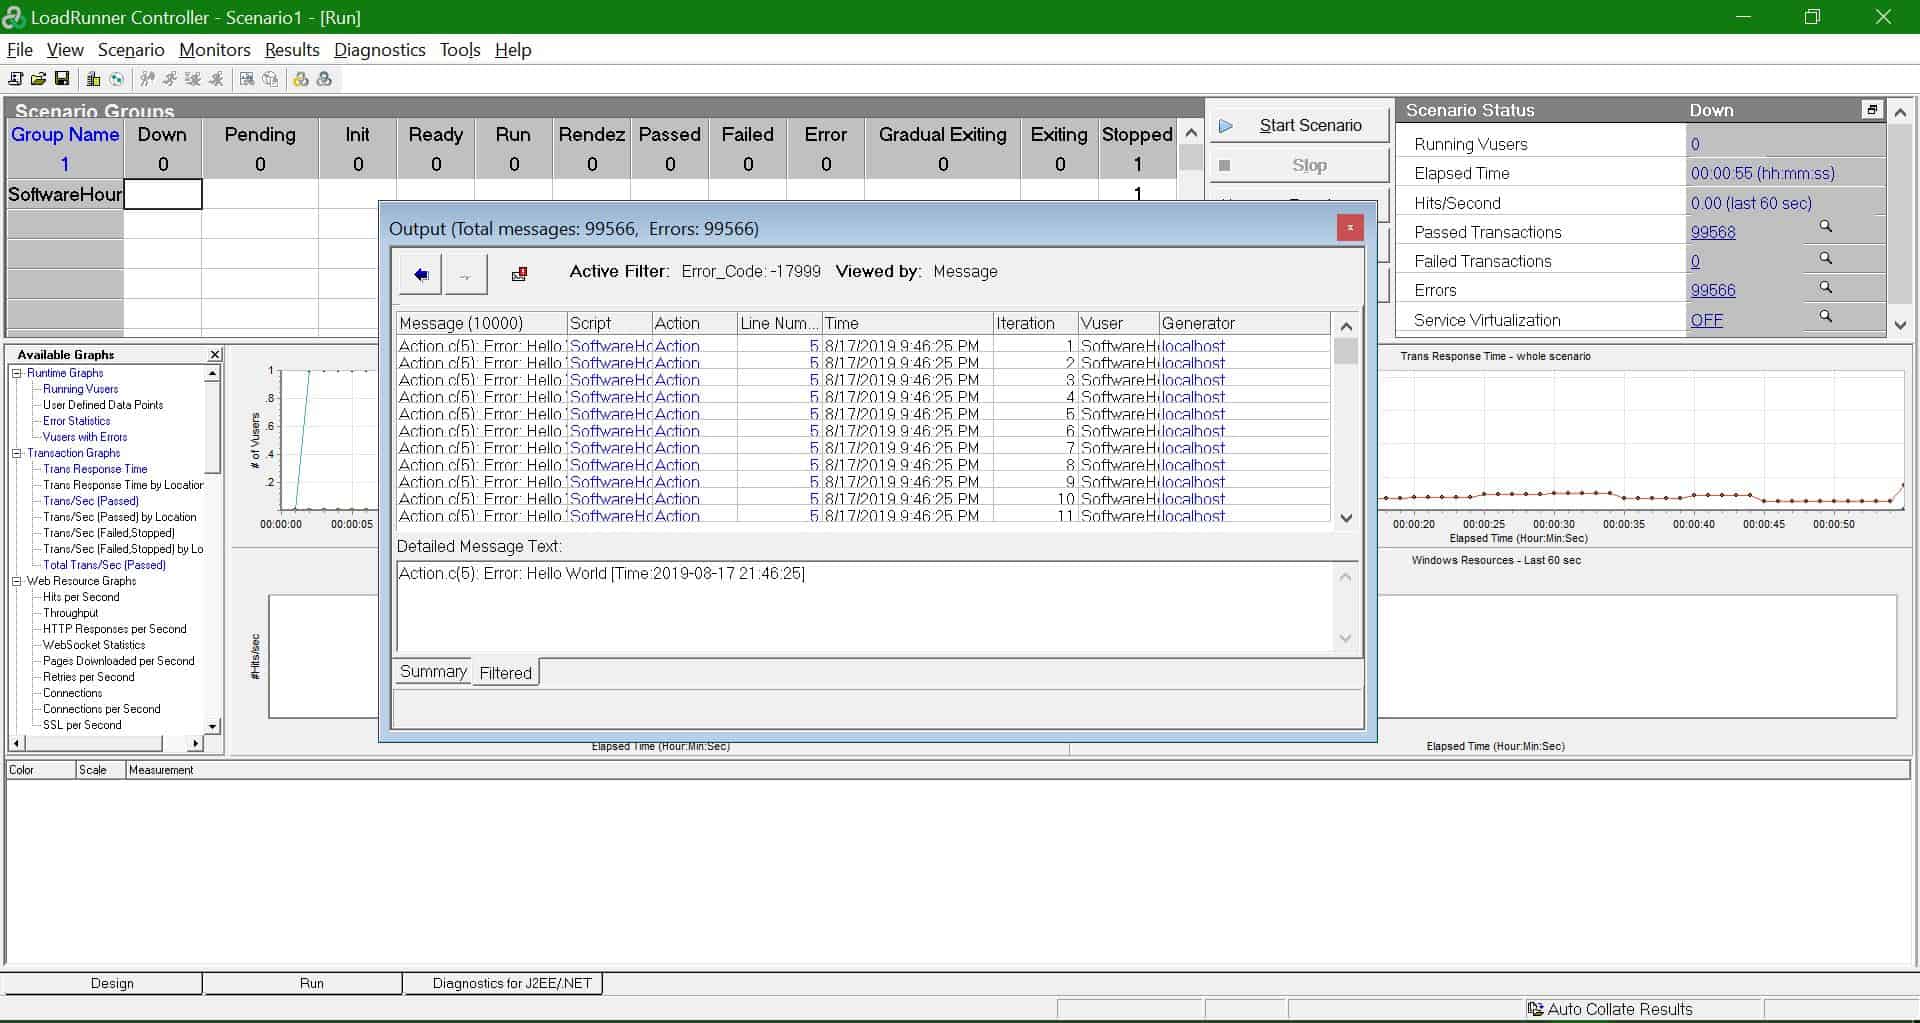Image resolution: width=1920 pixels, height=1023 pixels.
Task: Click the Service Virtualization OFF link
Action: (1706, 320)
